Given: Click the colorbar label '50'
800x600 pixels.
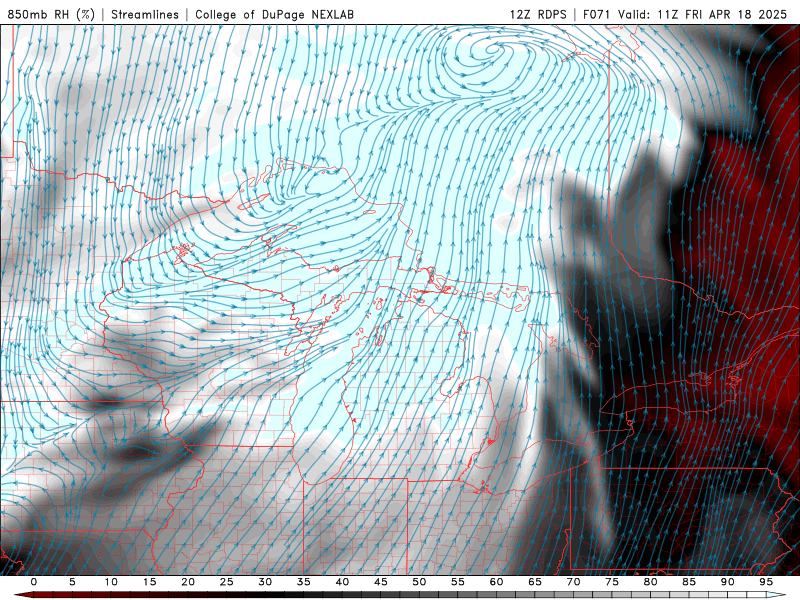Looking at the screenshot, I should 419,582.
